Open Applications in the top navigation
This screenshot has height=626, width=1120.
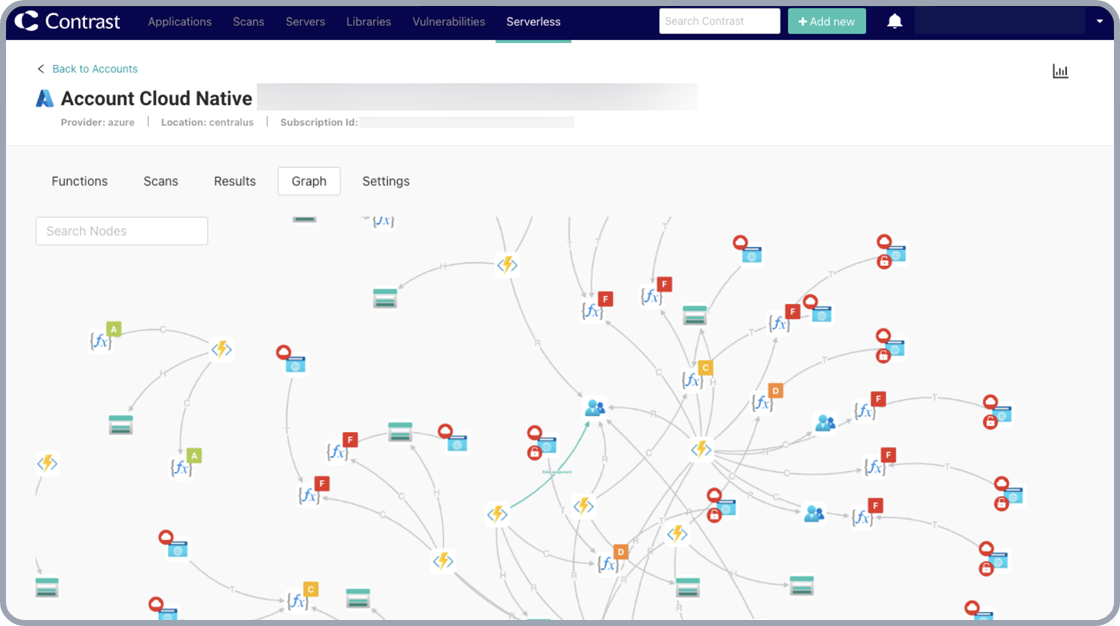pos(180,21)
